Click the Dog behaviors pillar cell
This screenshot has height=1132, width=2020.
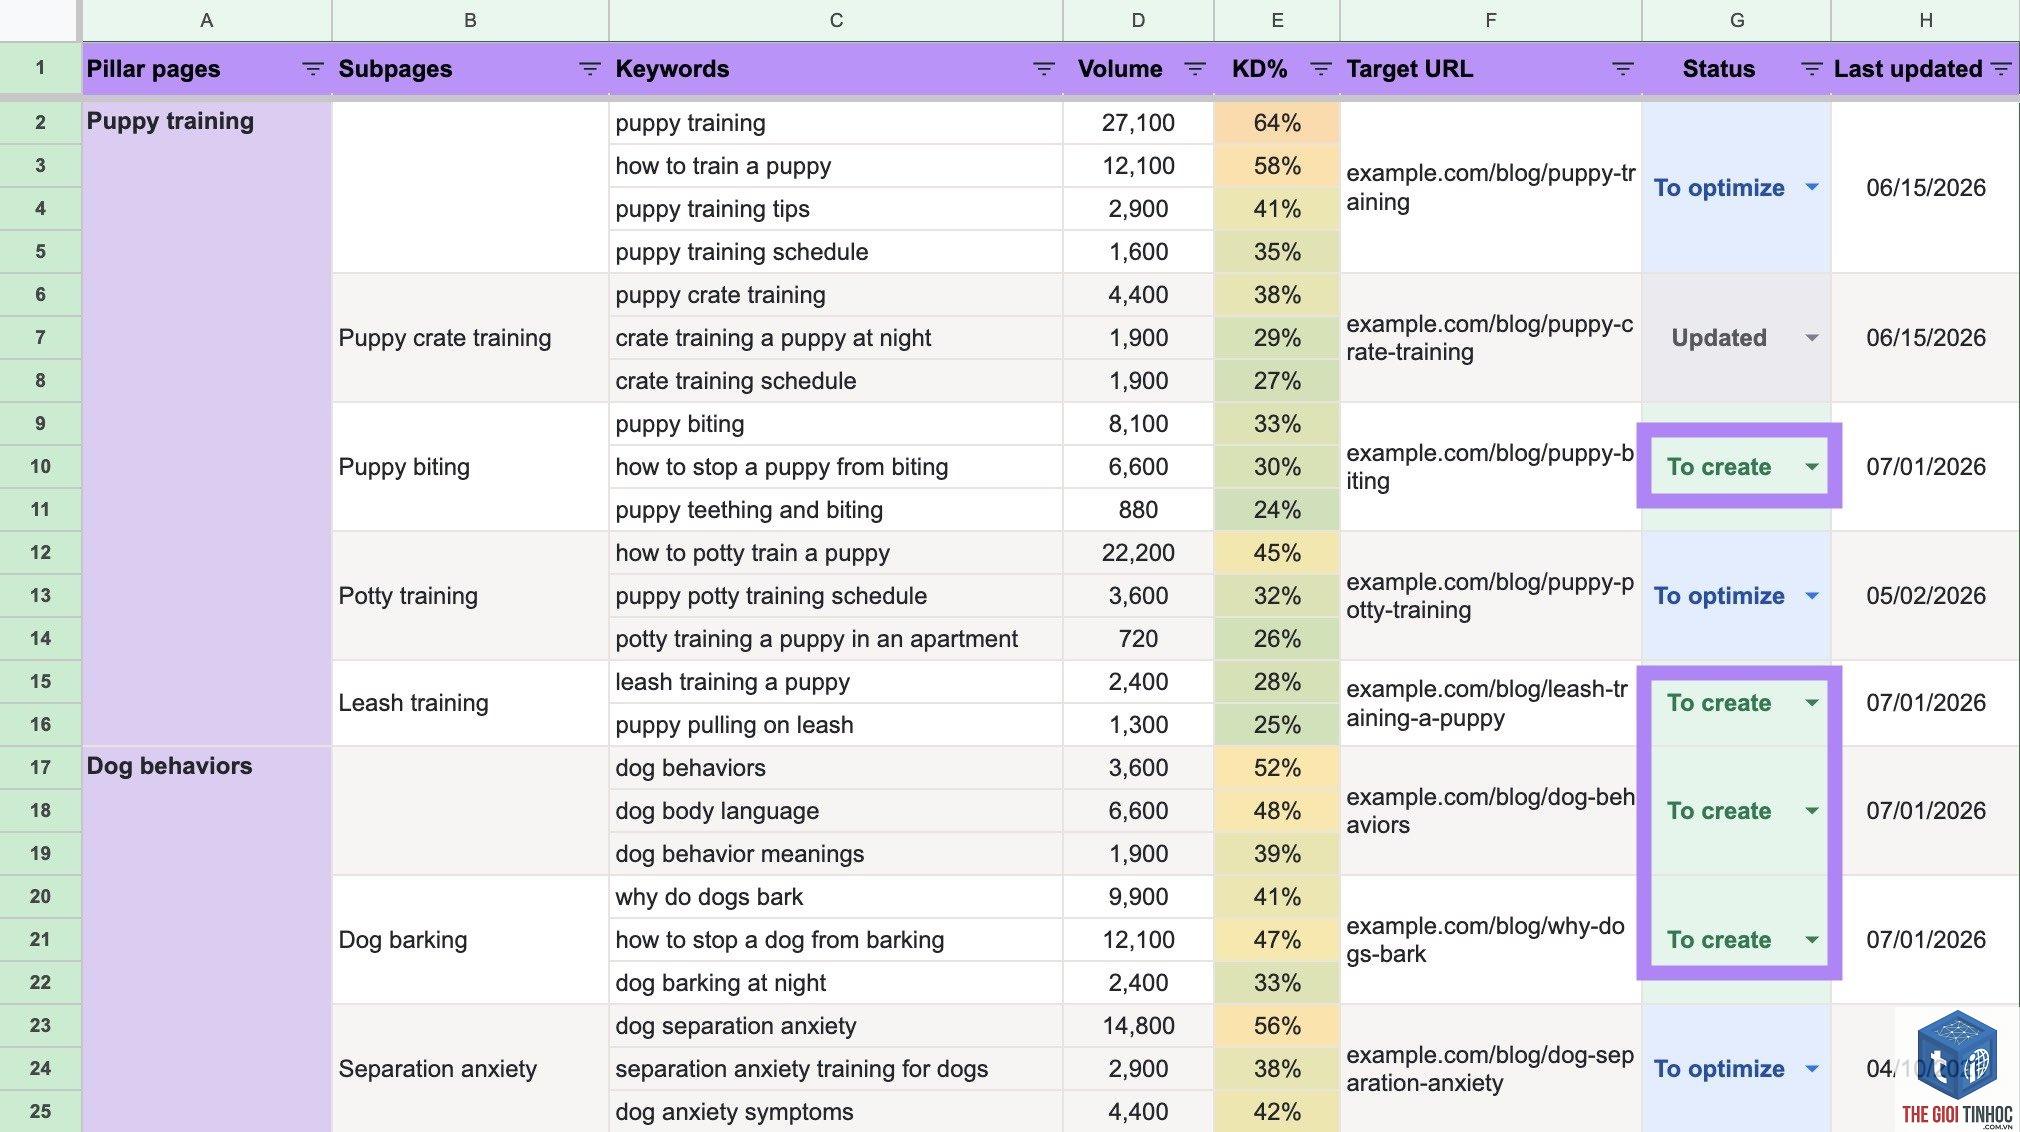point(207,940)
